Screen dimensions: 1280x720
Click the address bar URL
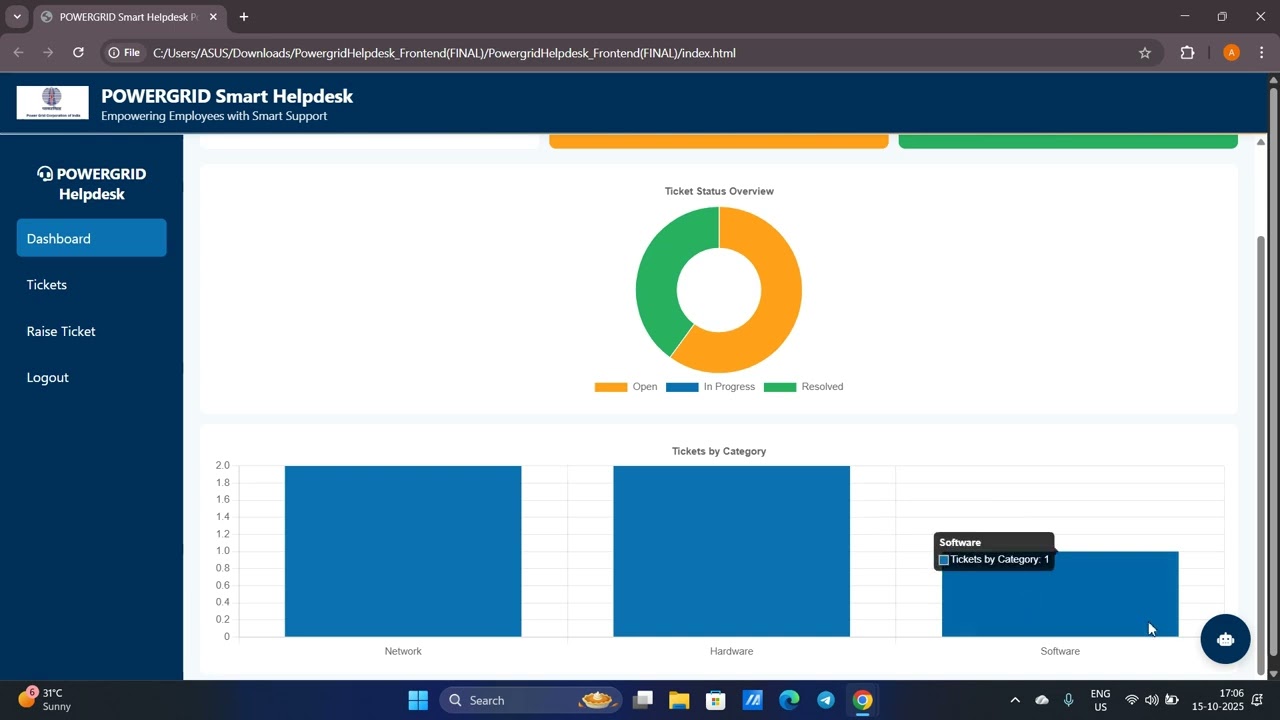(444, 53)
